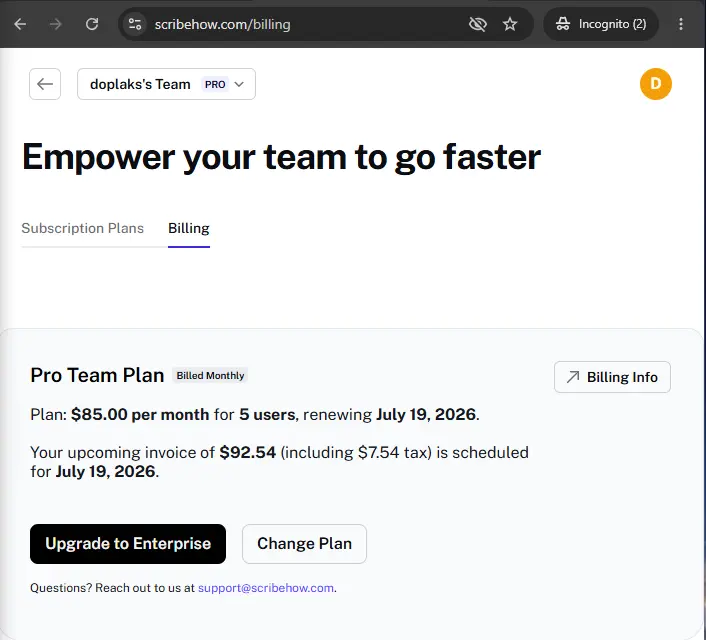This screenshot has height=640, width=706.
Task: Click the browser back arrow
Action: click(x=20, y=24)
